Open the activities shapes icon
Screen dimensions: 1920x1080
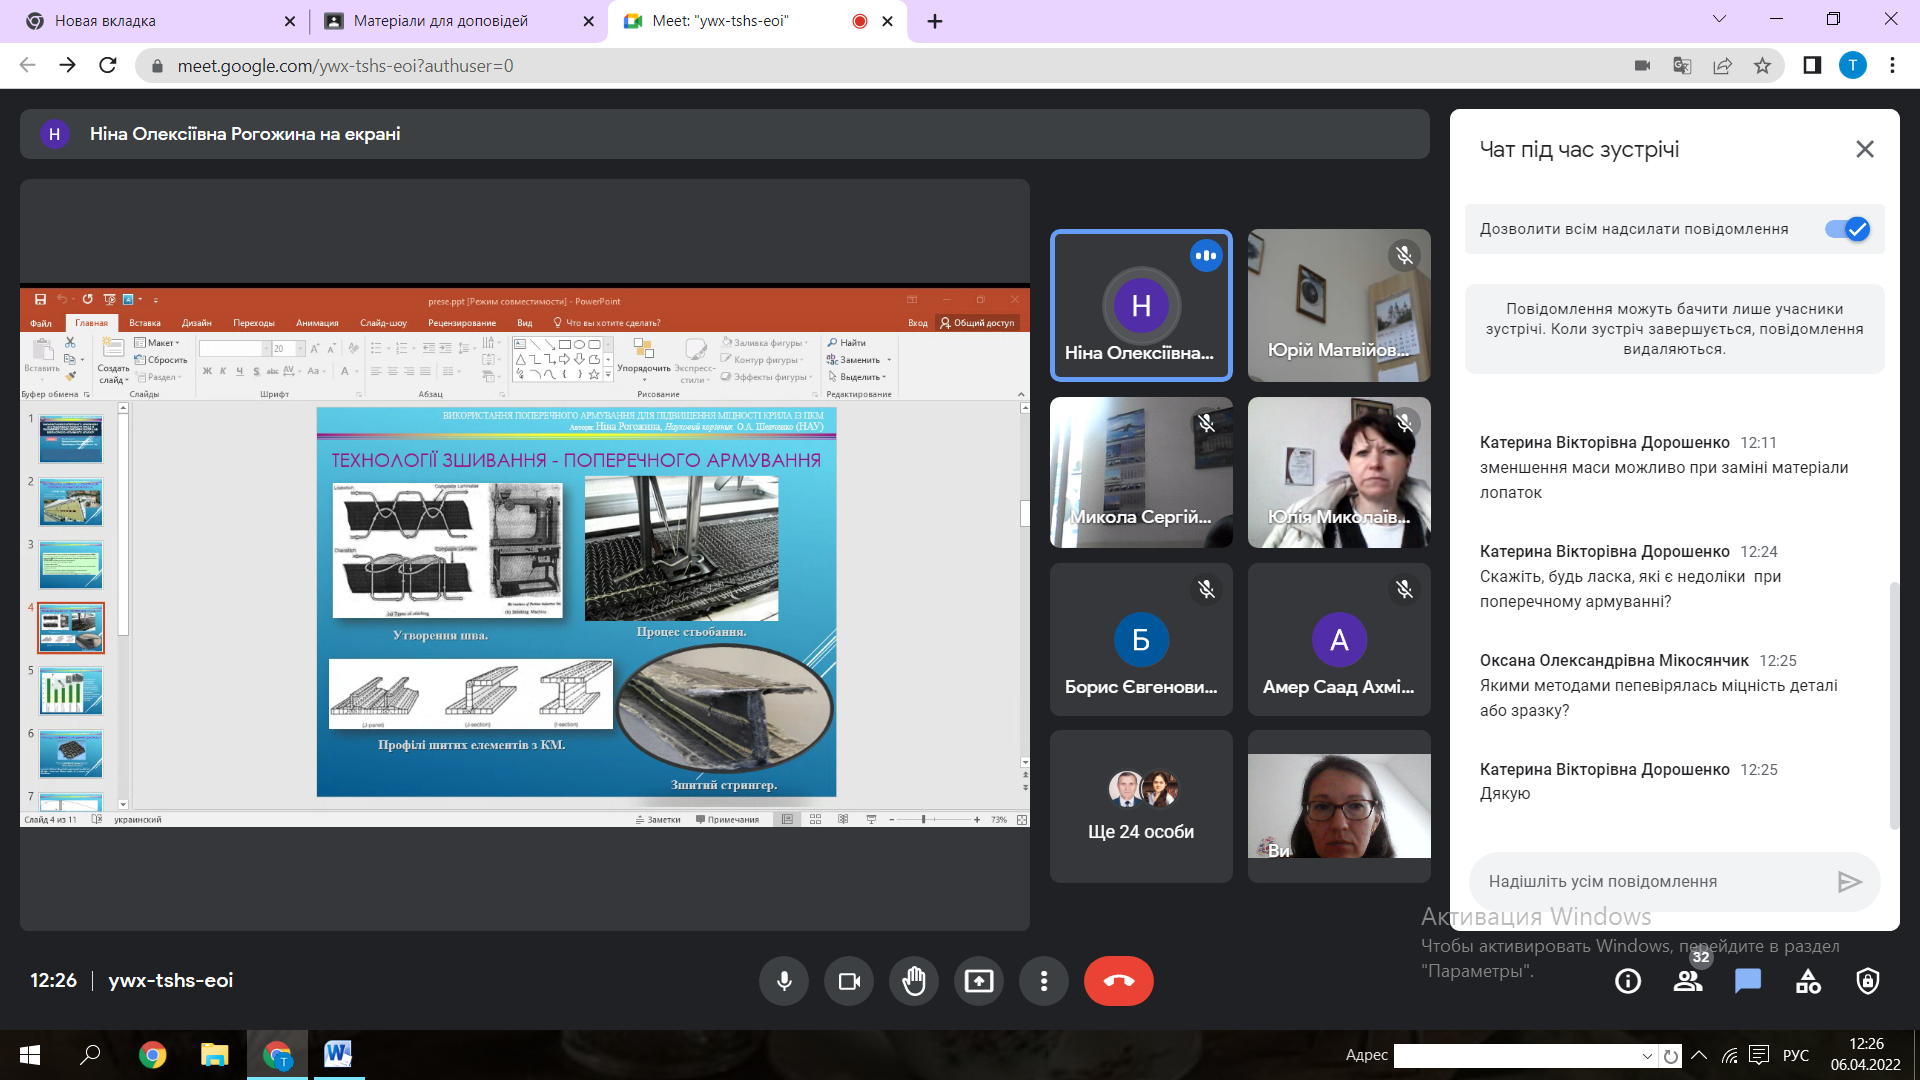1808,981
